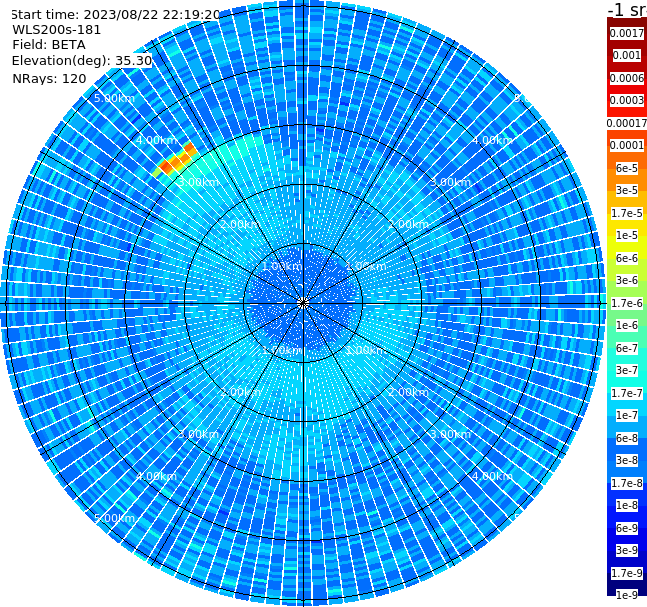
Task: Click the 0.0003 colorbar value
Action: (x=627, y=100)
